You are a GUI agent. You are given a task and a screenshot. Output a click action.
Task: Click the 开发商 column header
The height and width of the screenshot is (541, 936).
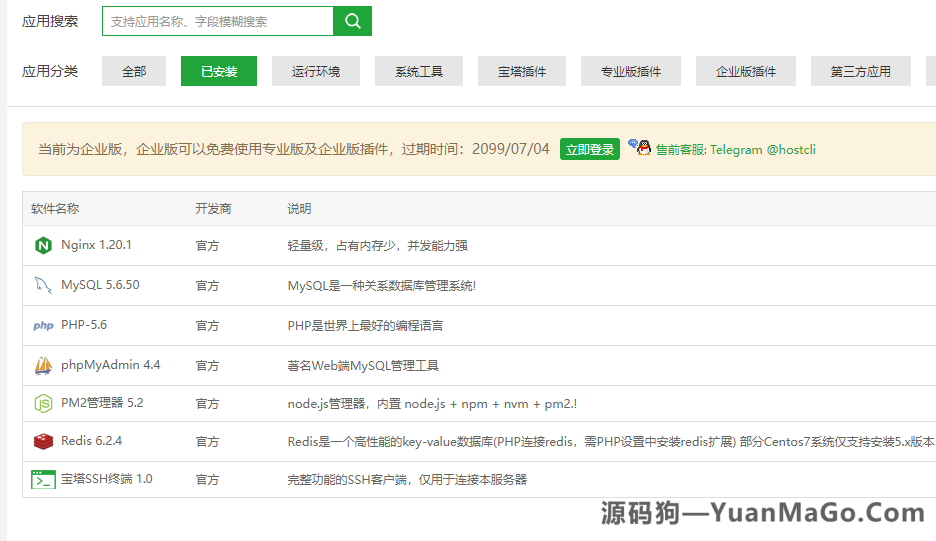[213, 208]
